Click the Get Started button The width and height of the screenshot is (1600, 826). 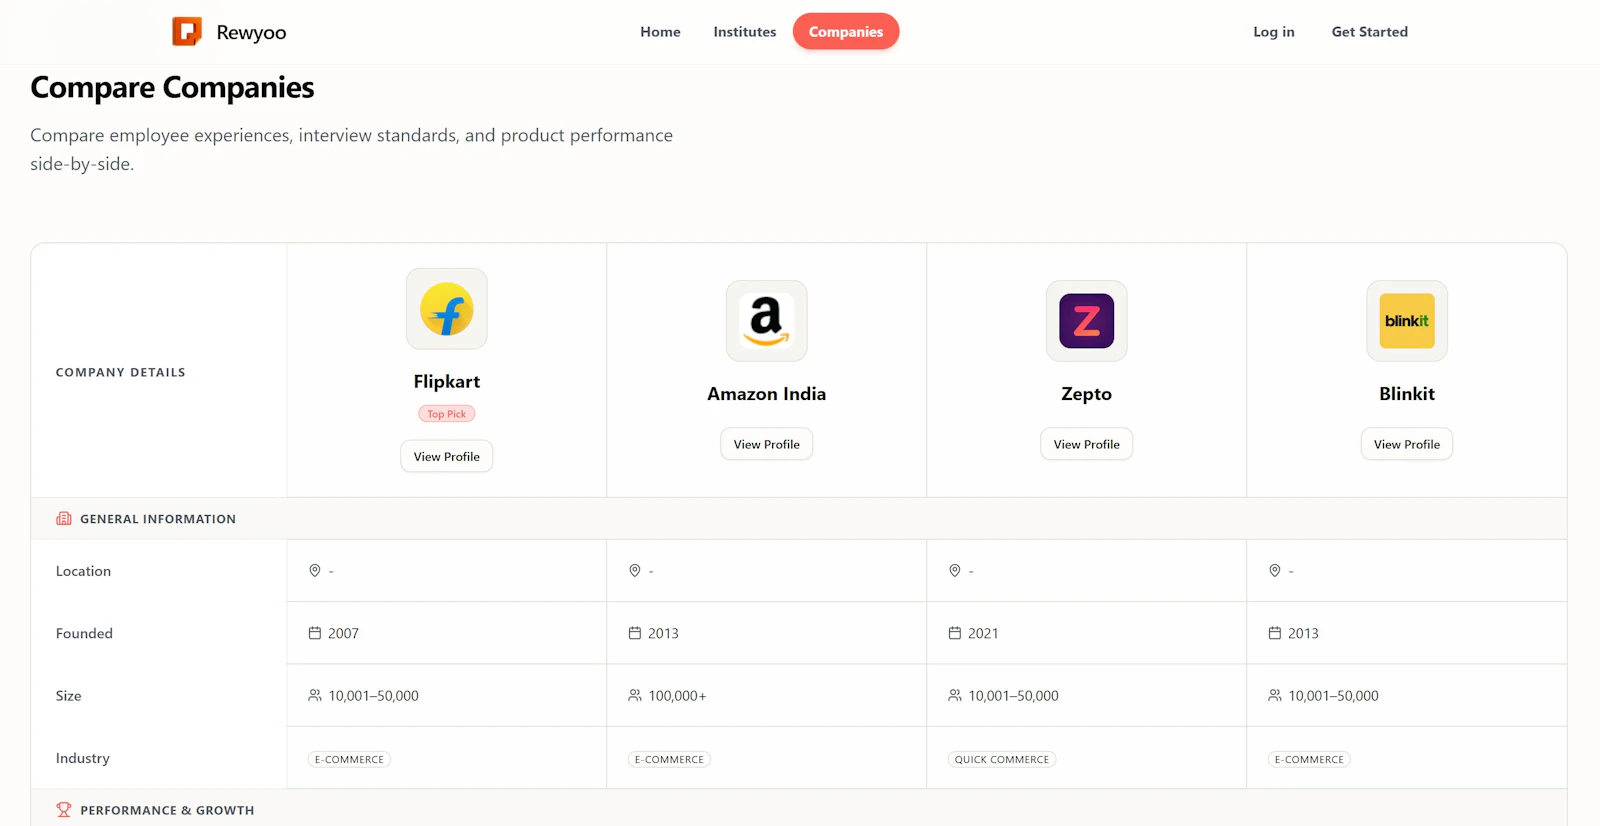pyautogui.click(x=1370, y=32)
